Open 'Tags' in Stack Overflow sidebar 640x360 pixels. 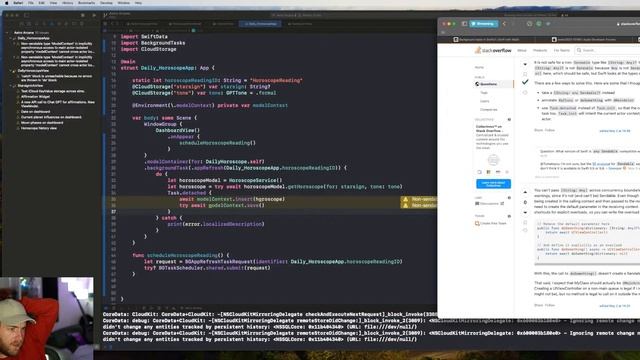coord(484,93)
